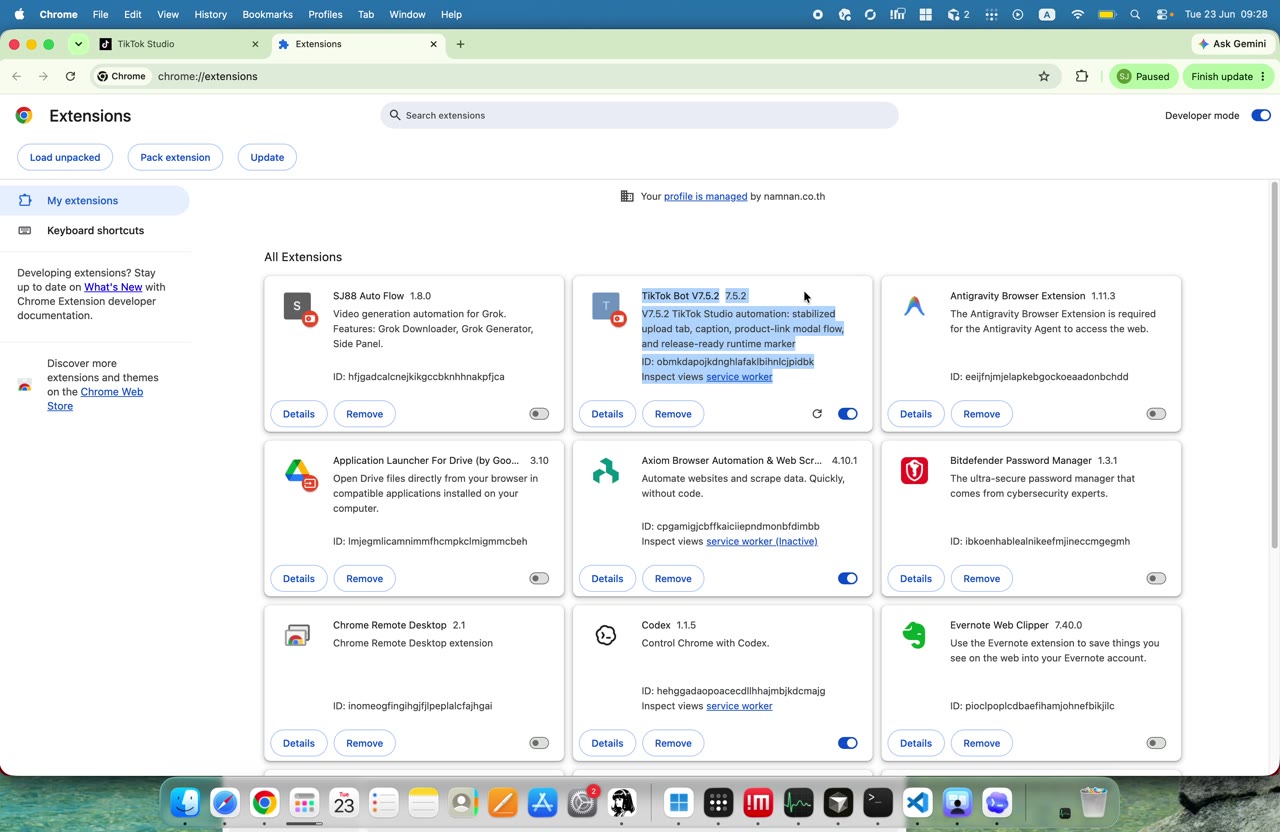Click the Pack extension button
The image size is (1280, 832).
tap(175, 157)
